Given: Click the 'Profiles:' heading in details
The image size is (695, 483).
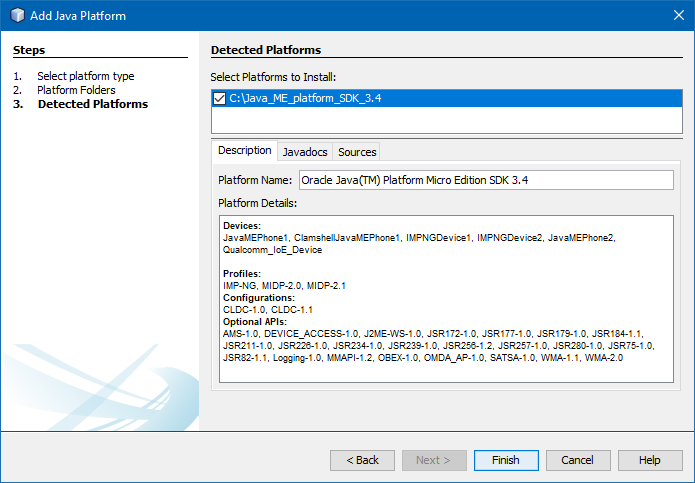Looking at the screenshot, I should coord(242,274).
